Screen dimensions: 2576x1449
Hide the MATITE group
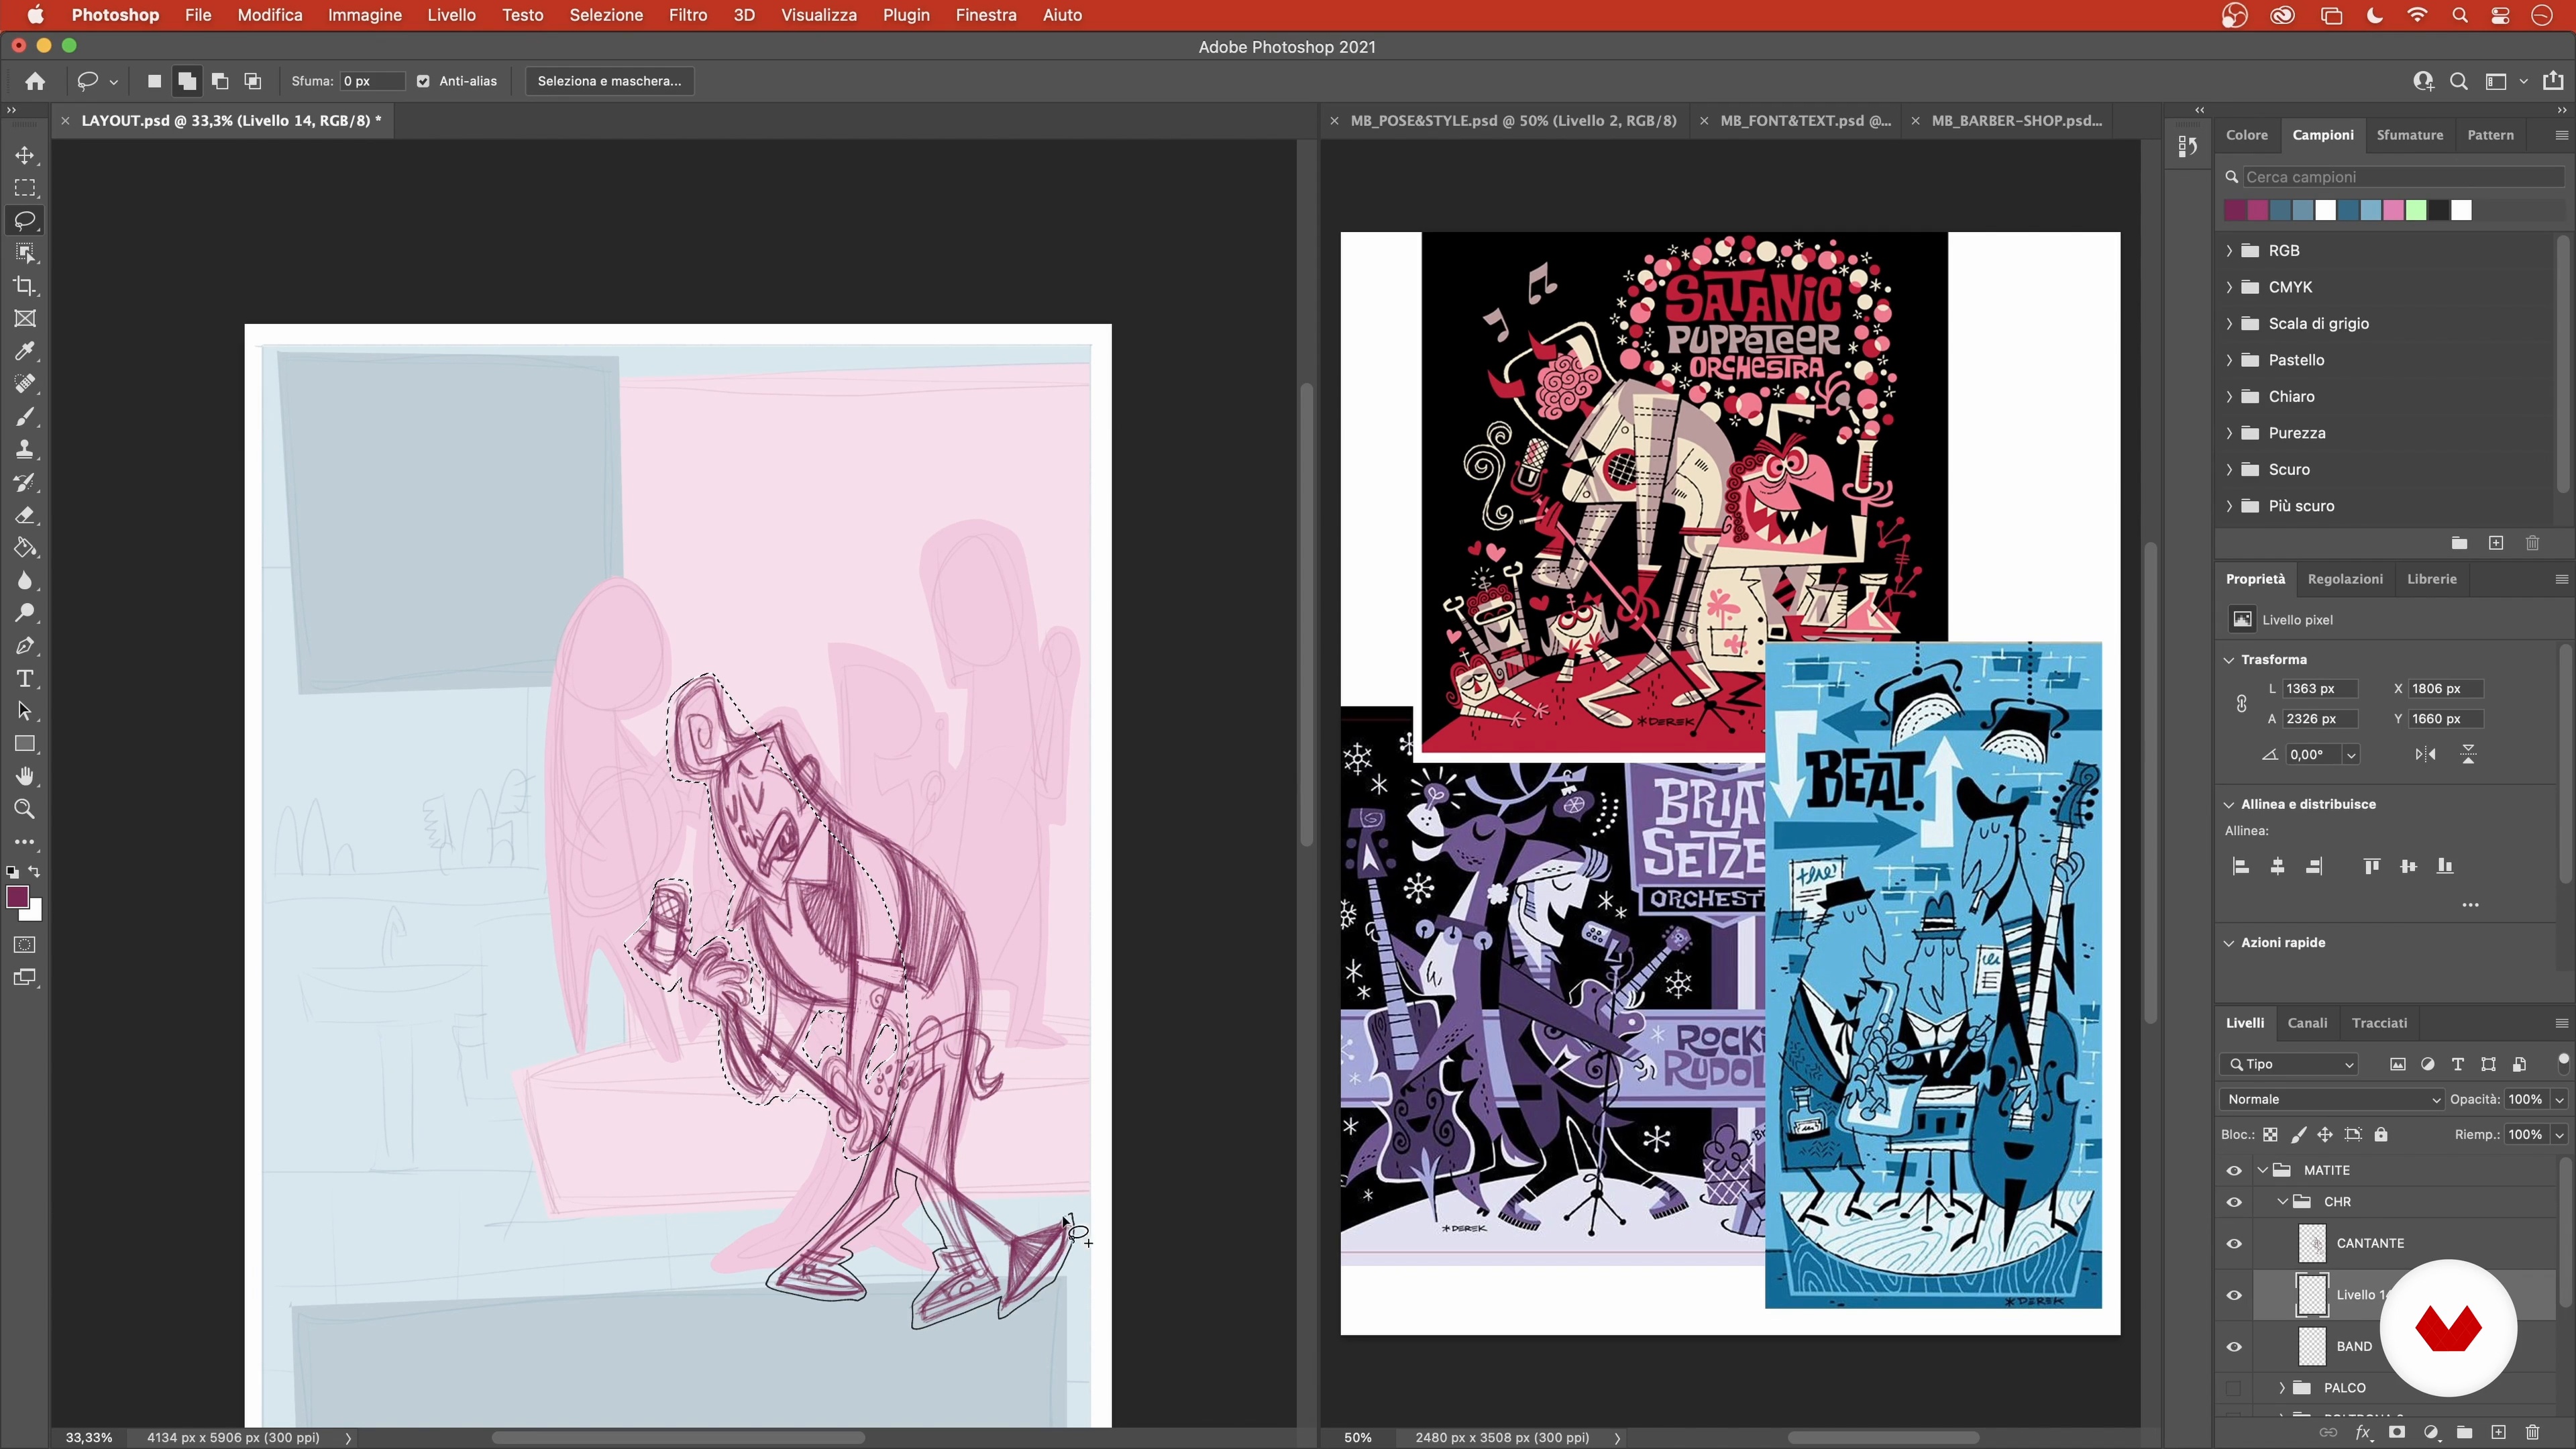pos(2234,1170)
